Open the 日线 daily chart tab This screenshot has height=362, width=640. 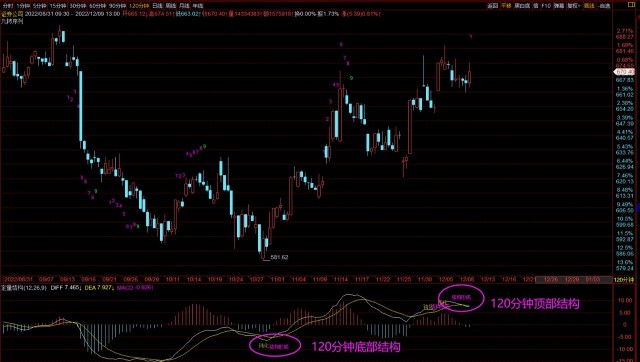(x=157, y=6)
